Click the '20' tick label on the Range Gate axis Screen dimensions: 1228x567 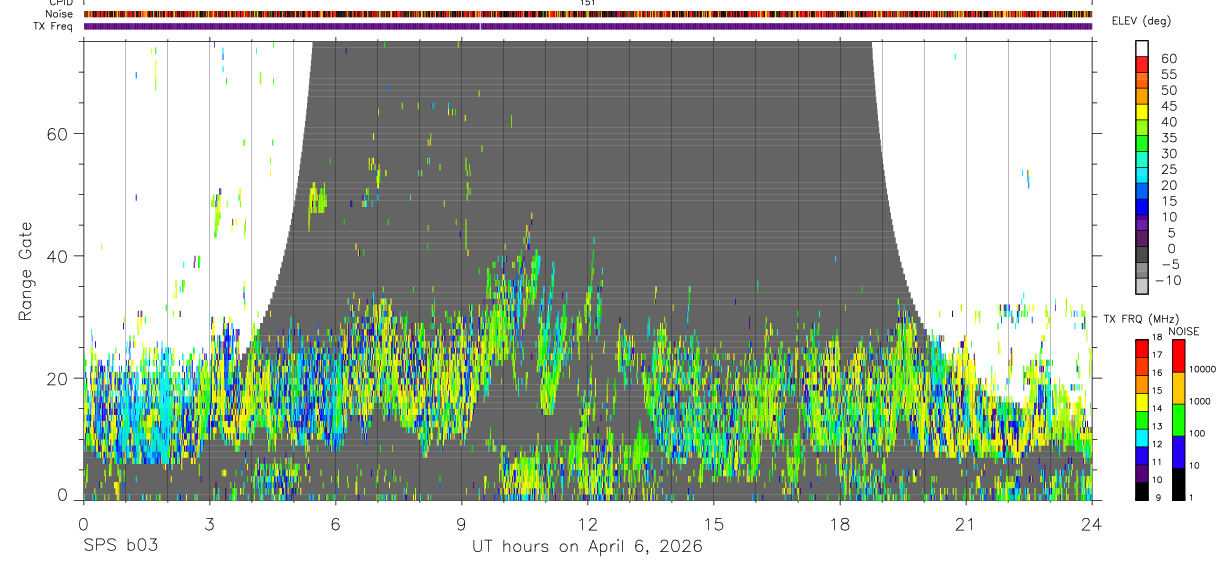click(57, 378)
